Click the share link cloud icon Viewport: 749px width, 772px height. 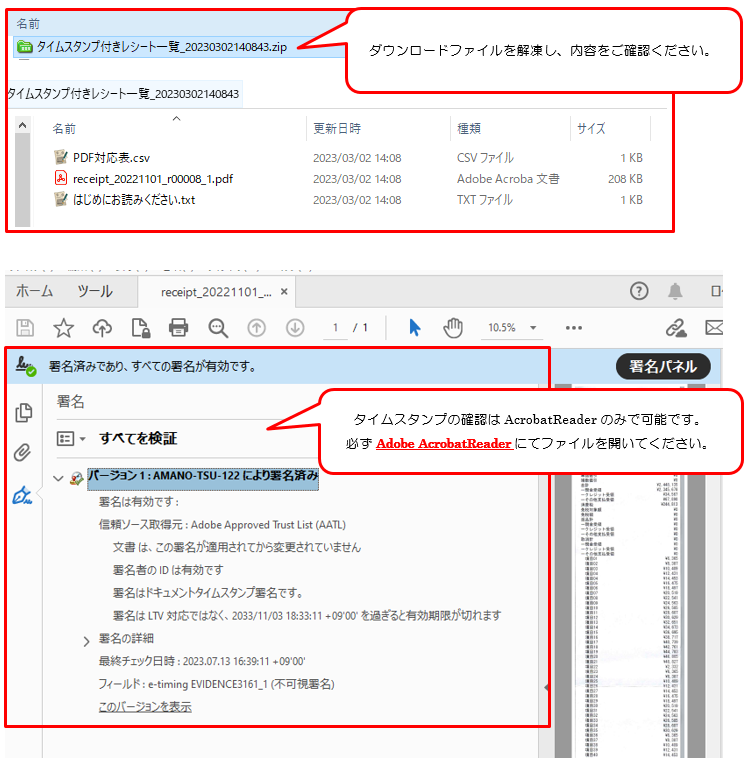pos(676,328)
